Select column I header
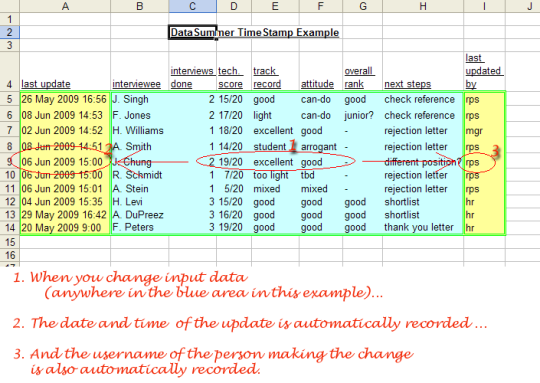The height and width of the screenshot is (383, 540). tap(485, 6)
